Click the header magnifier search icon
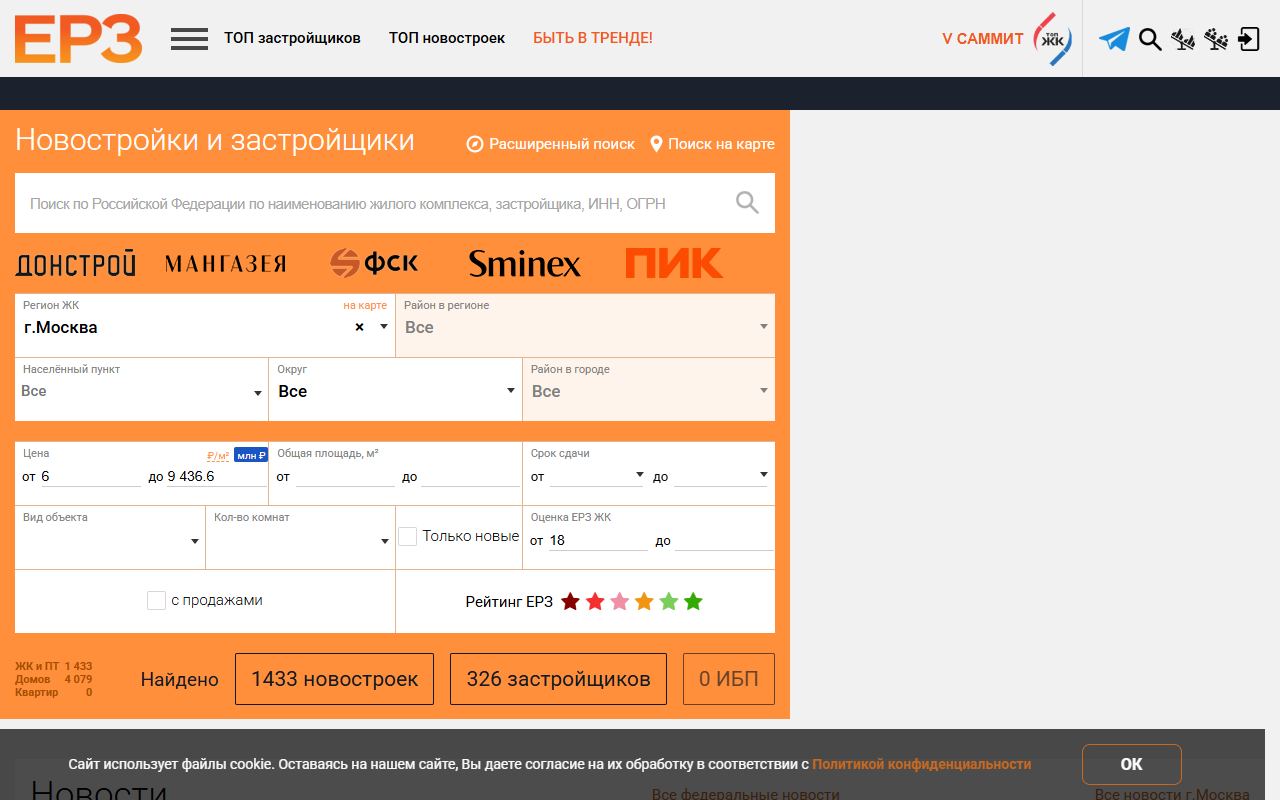Viewport: 1280px width, 800px height. pos(1150,39)
